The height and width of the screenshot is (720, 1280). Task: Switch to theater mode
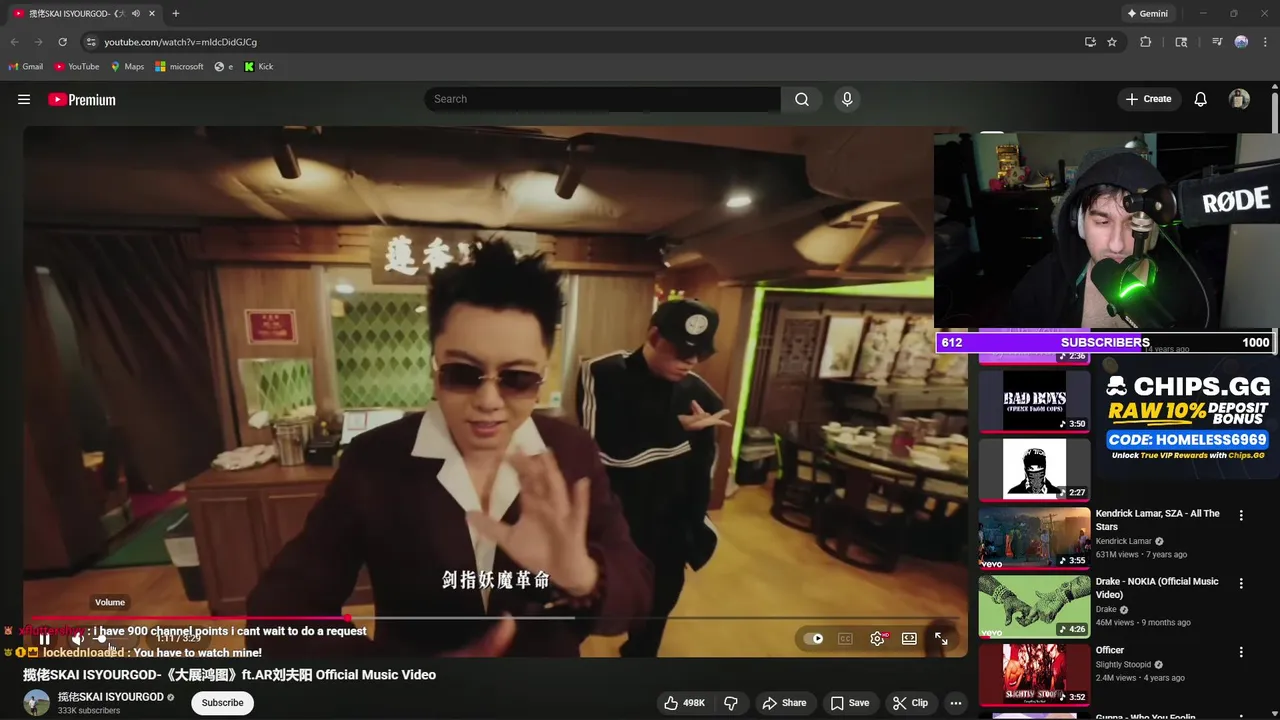coord(909,639)
